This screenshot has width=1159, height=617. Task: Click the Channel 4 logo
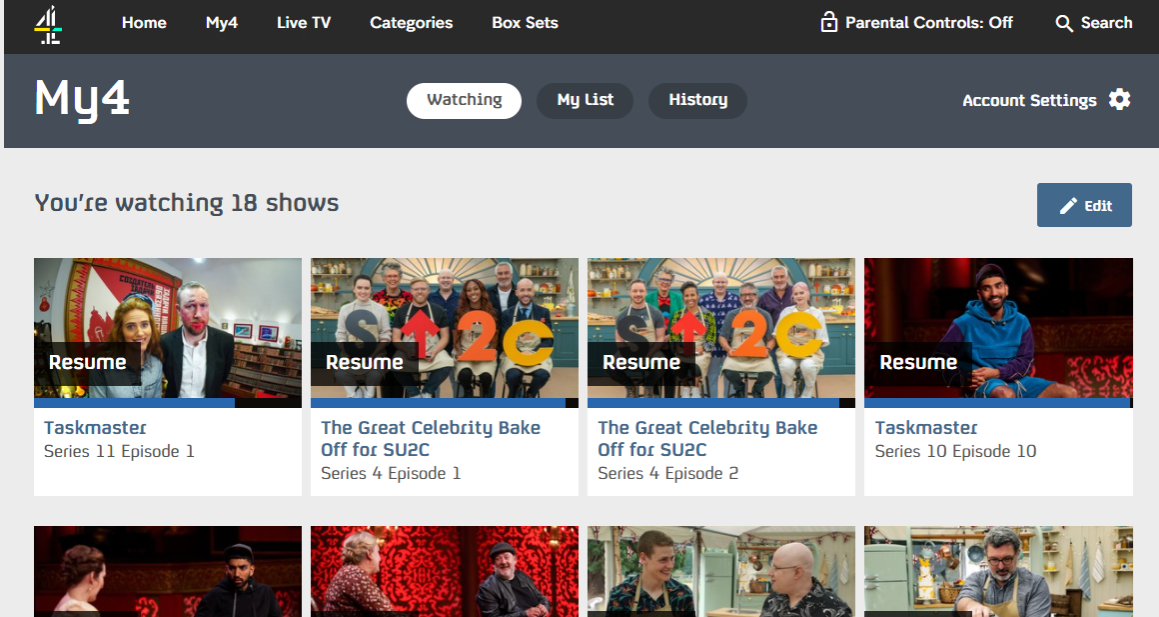(48, 24)
